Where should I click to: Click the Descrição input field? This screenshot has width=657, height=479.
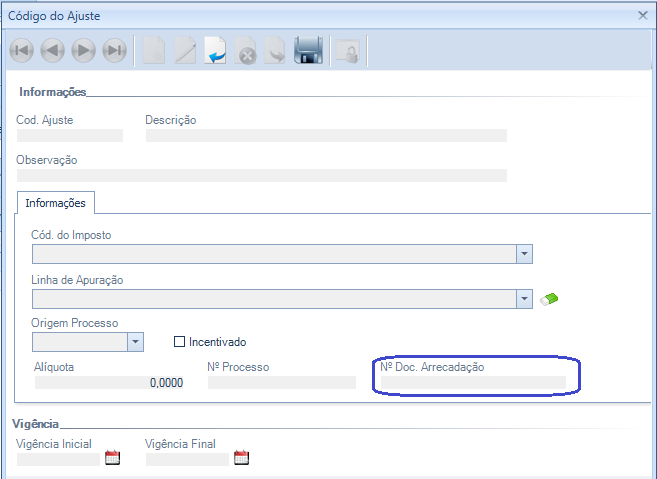(326, 135)
